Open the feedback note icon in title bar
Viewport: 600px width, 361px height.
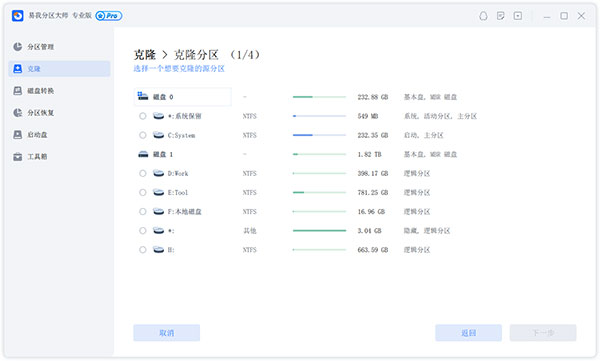[501, 16]
